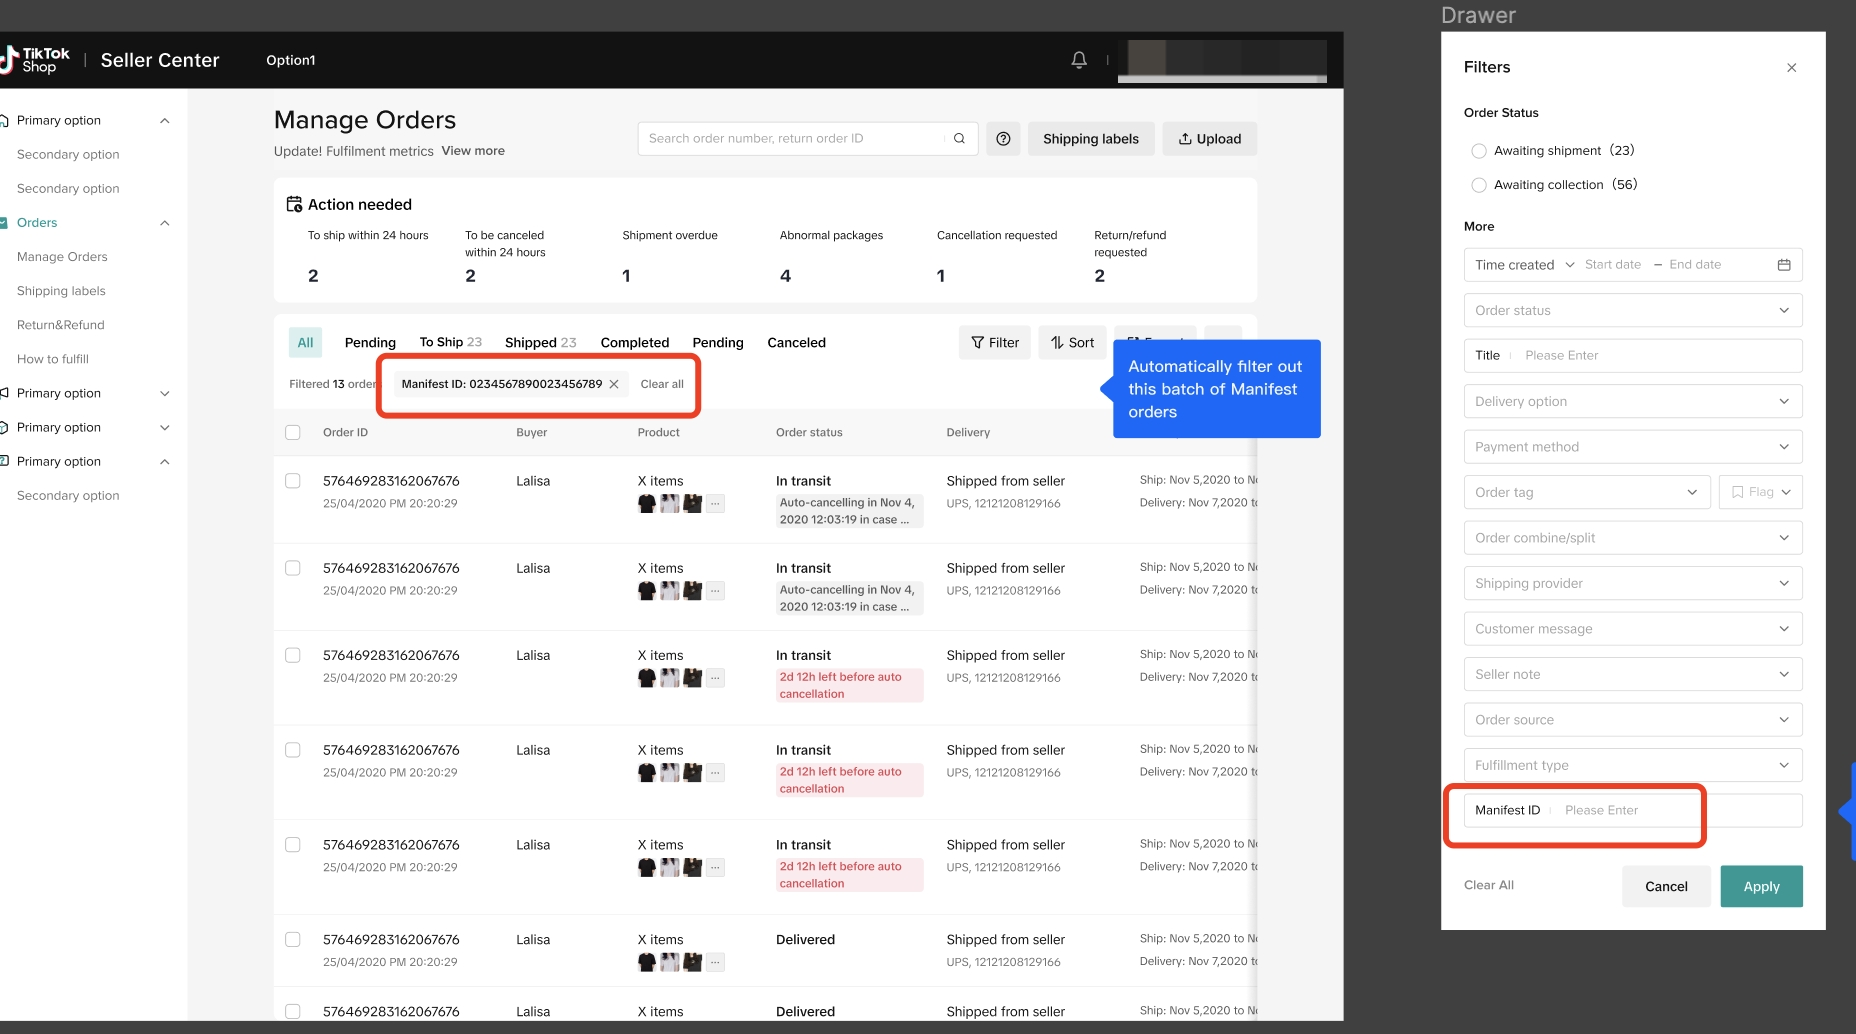Click the search magnifier icon
Viewport: 1856px width, 1034px height.
[959, 139]
